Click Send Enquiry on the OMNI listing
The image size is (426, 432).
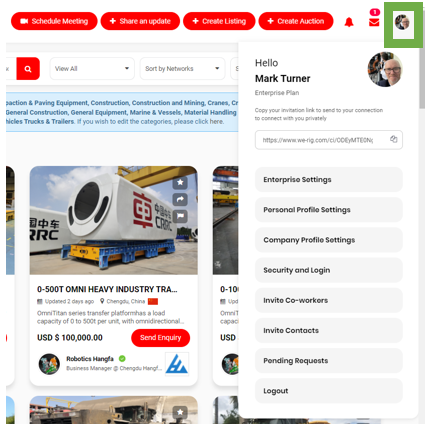pyautogui.click(x=160, y=338)
